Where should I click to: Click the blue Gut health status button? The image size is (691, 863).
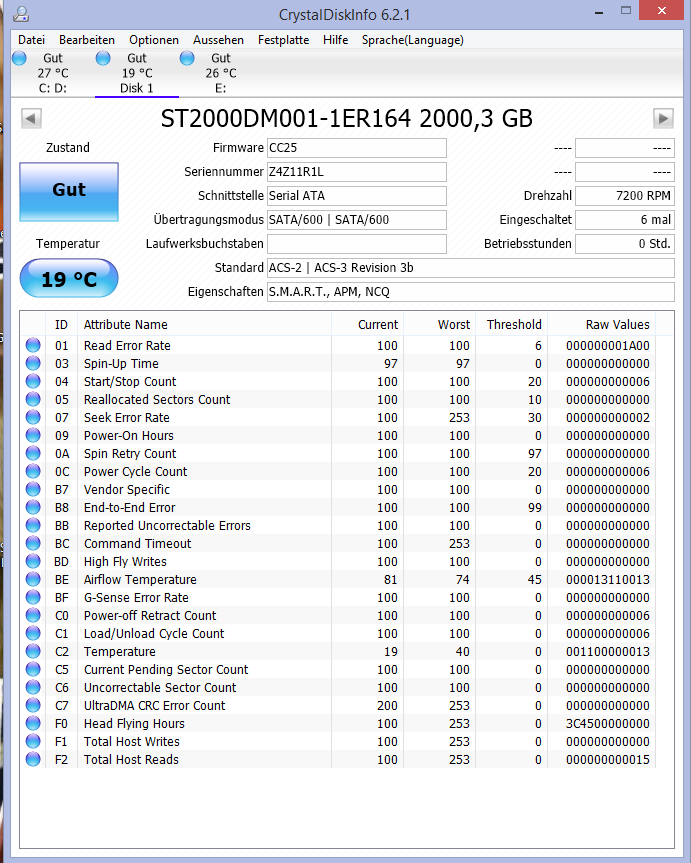(69, 192)
